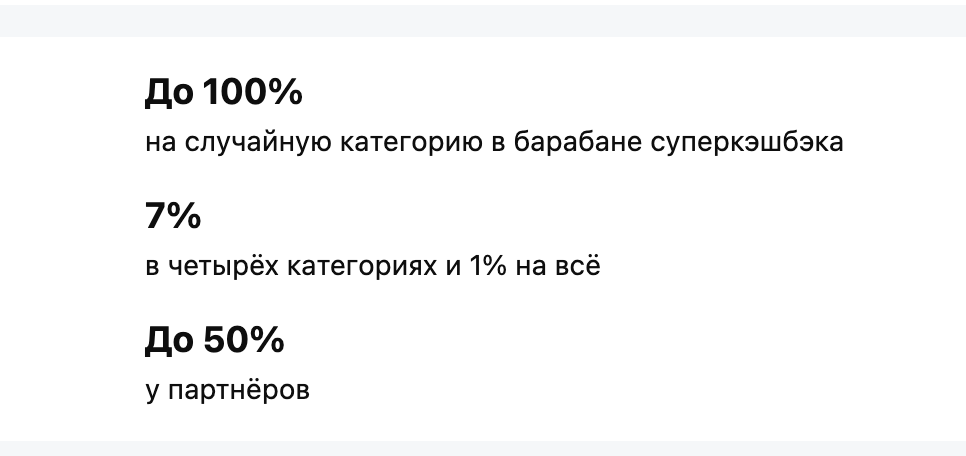Click the gray strip below the card
The image size is (966, 456).
coord(483,448)
